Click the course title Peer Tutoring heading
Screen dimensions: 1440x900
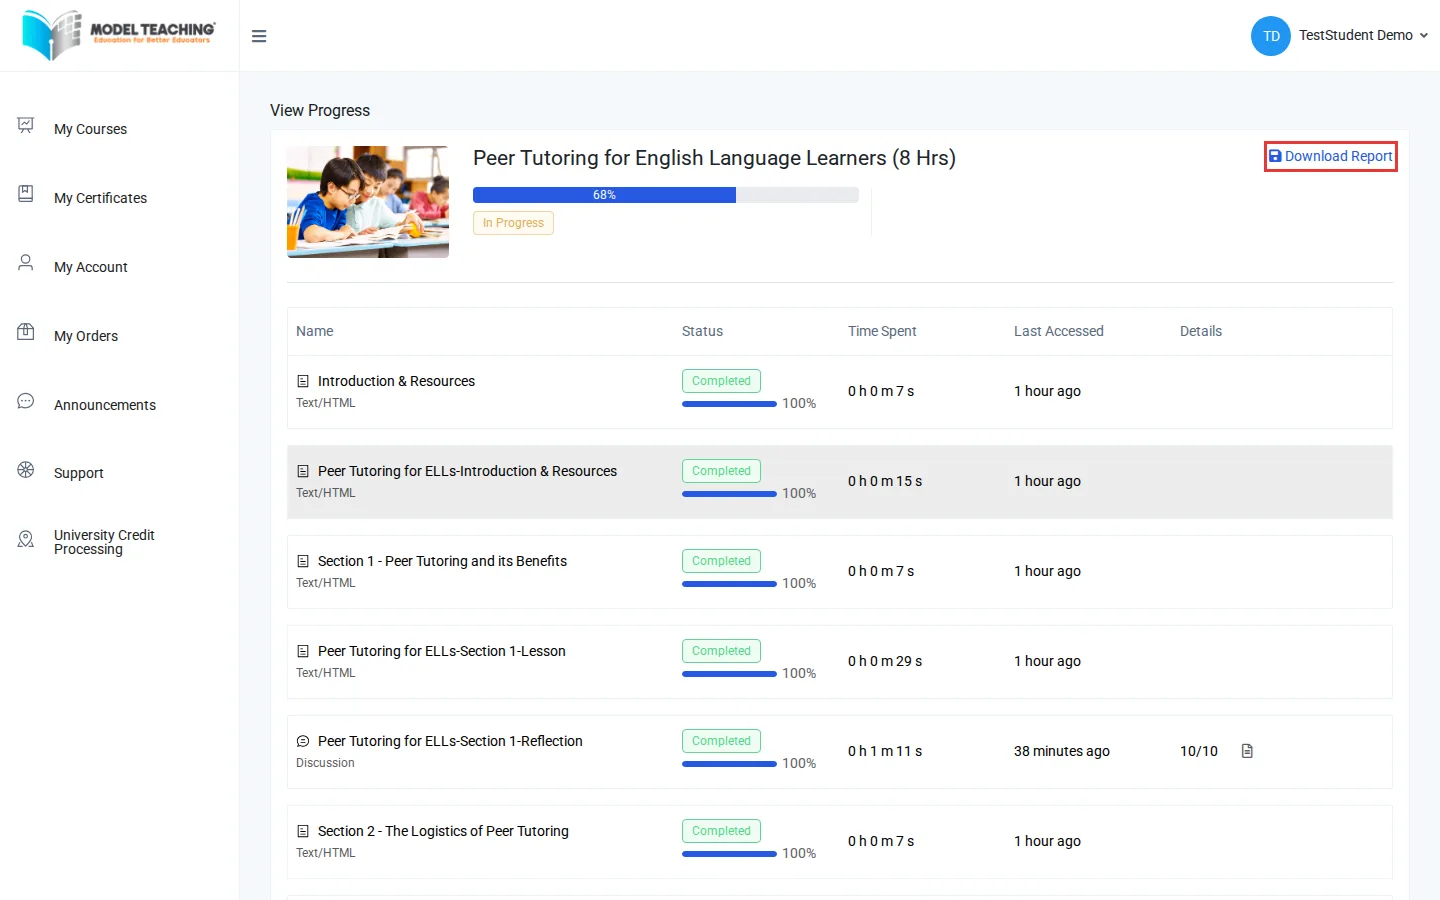pyautogui.click(x=714, y=158)
